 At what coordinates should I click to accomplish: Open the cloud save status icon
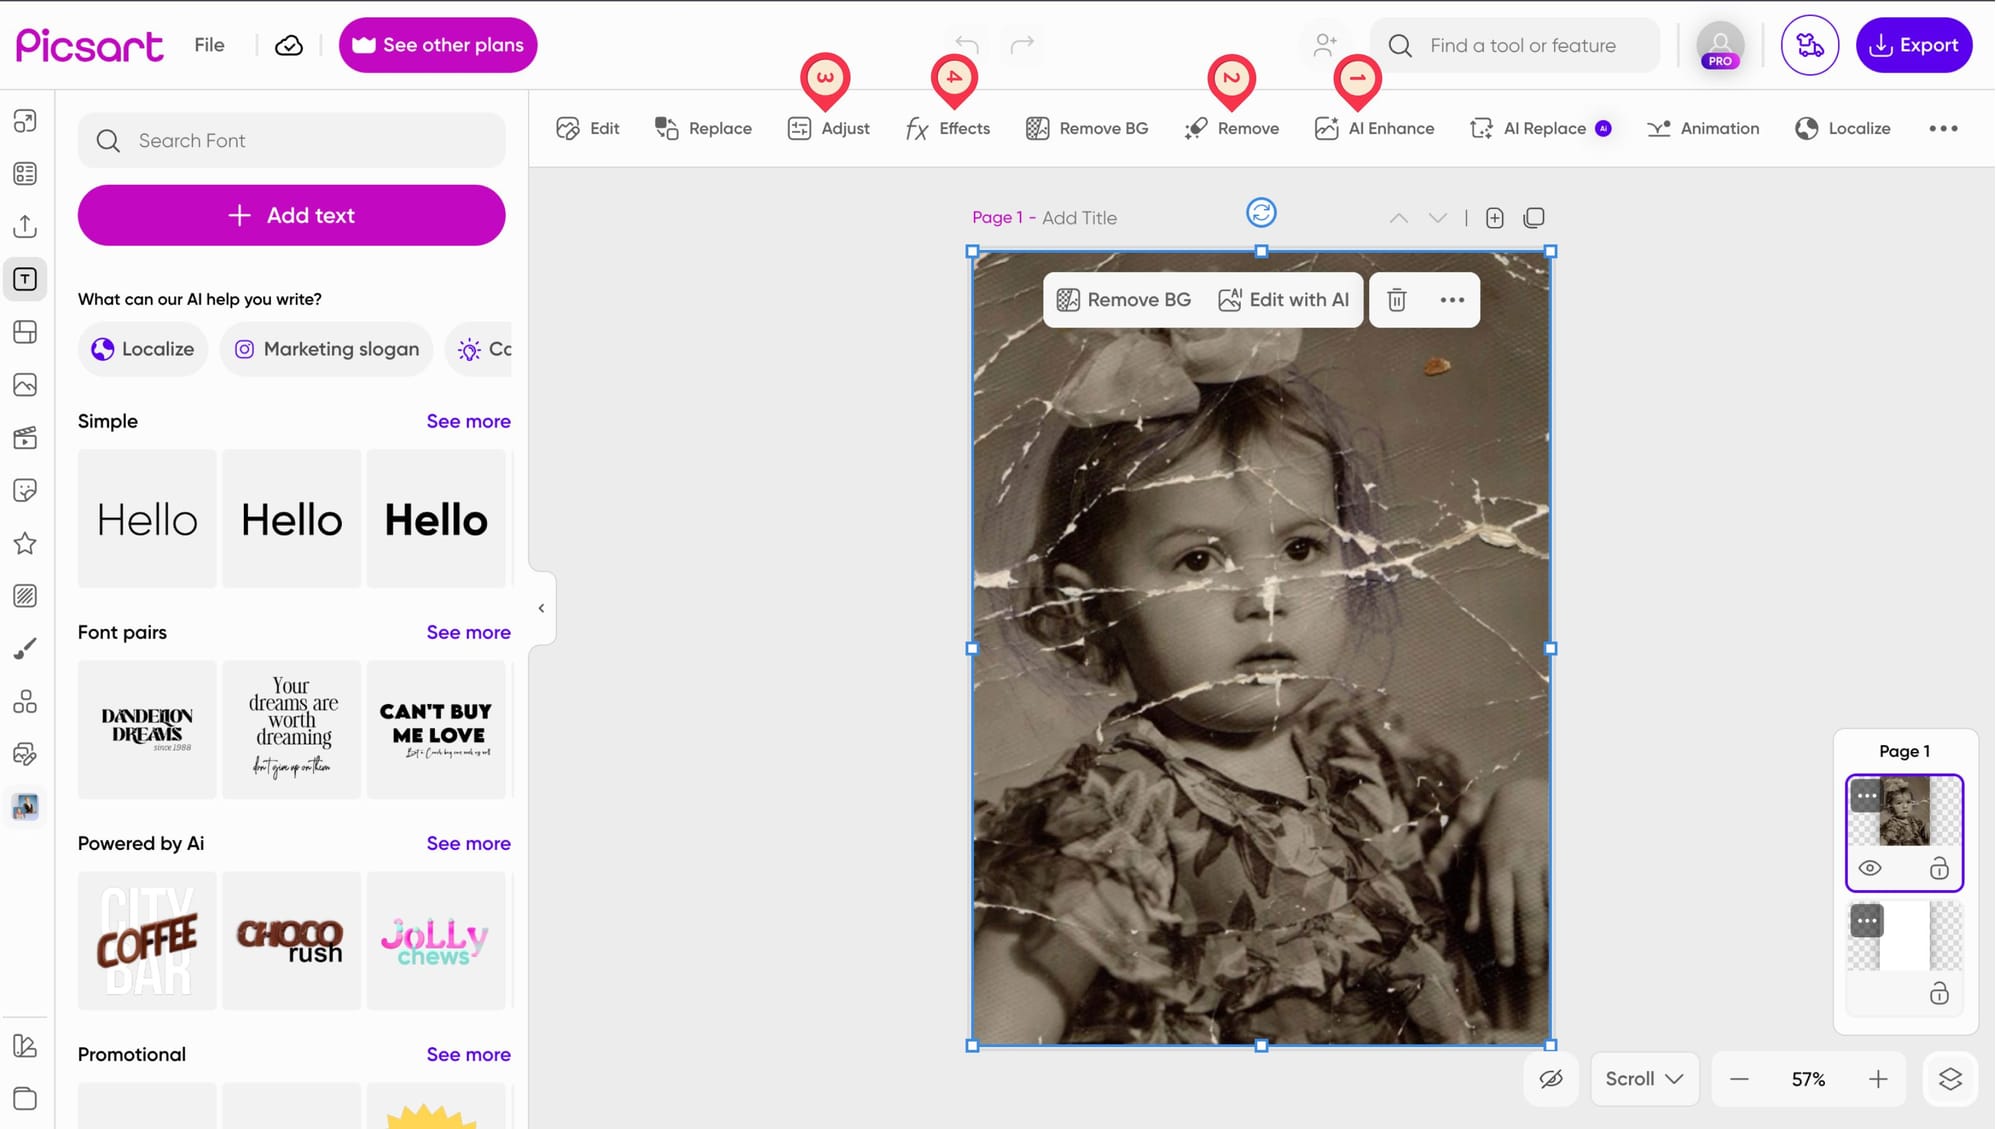pyautogui.click(x=289, y=45)
